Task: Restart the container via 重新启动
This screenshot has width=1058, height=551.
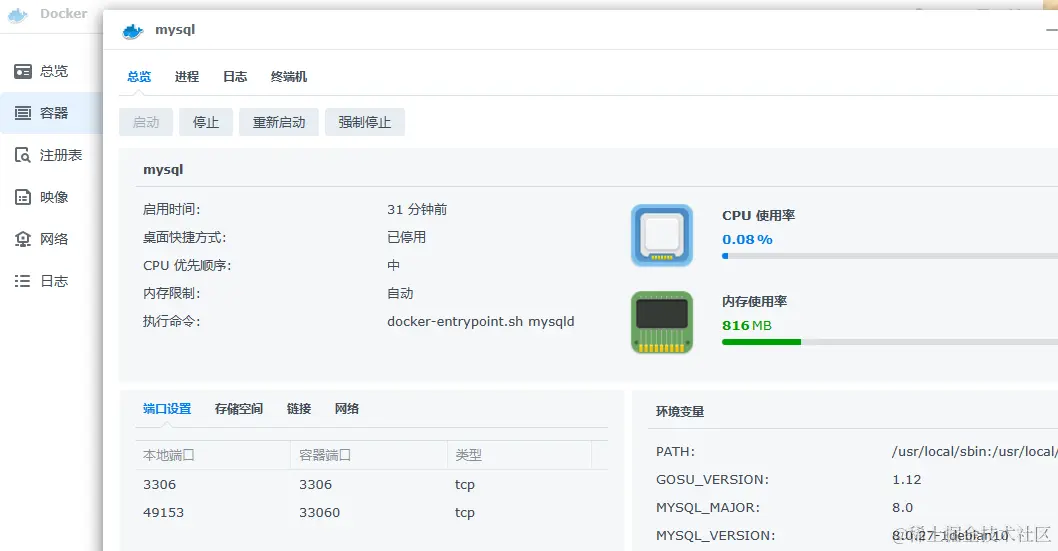Action: pos(279,122)
